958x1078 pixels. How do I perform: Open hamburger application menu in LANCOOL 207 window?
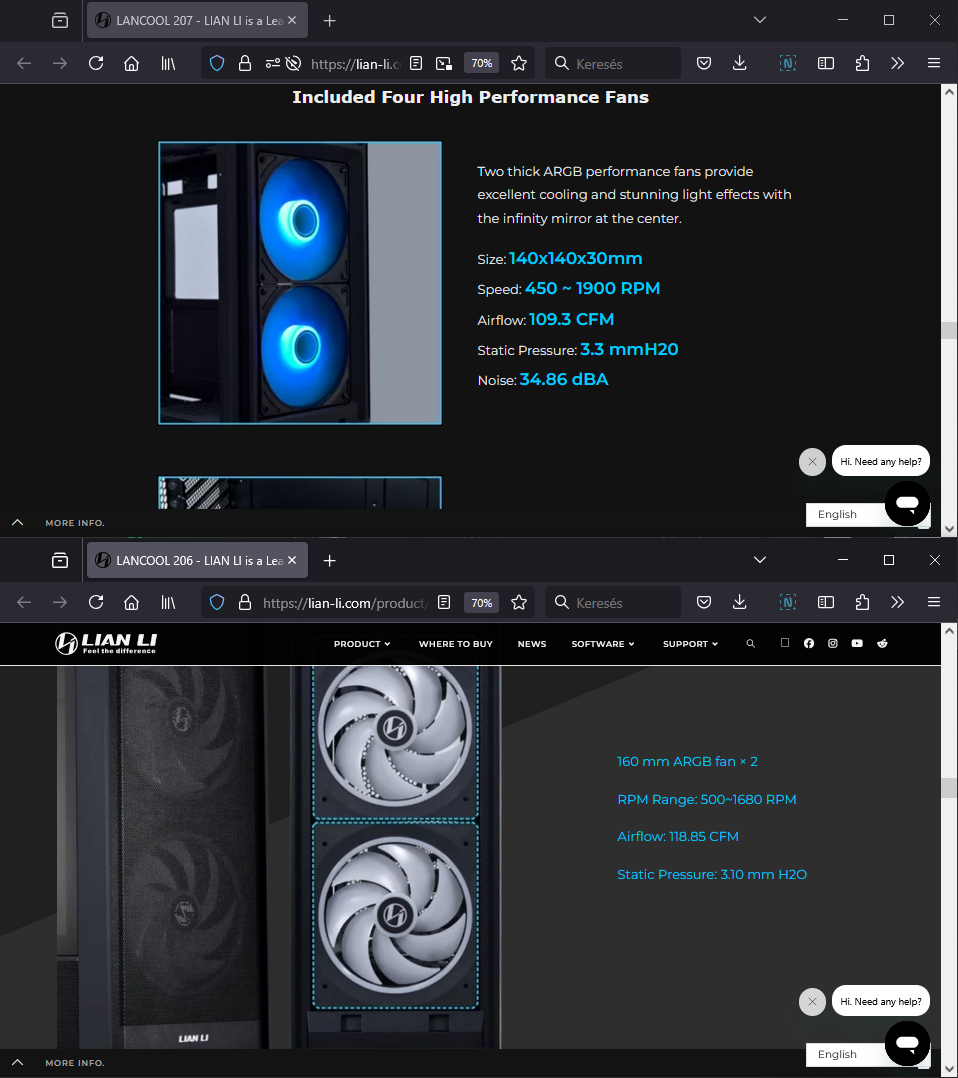point(934,63)
